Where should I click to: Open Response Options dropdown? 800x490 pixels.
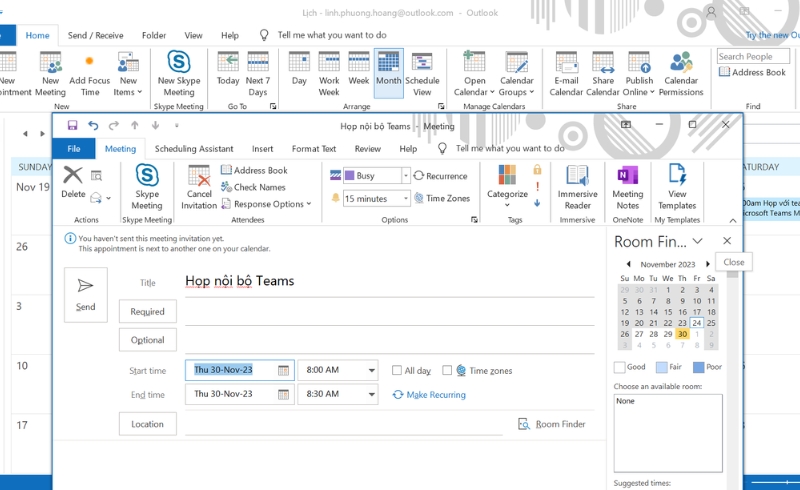266,204
